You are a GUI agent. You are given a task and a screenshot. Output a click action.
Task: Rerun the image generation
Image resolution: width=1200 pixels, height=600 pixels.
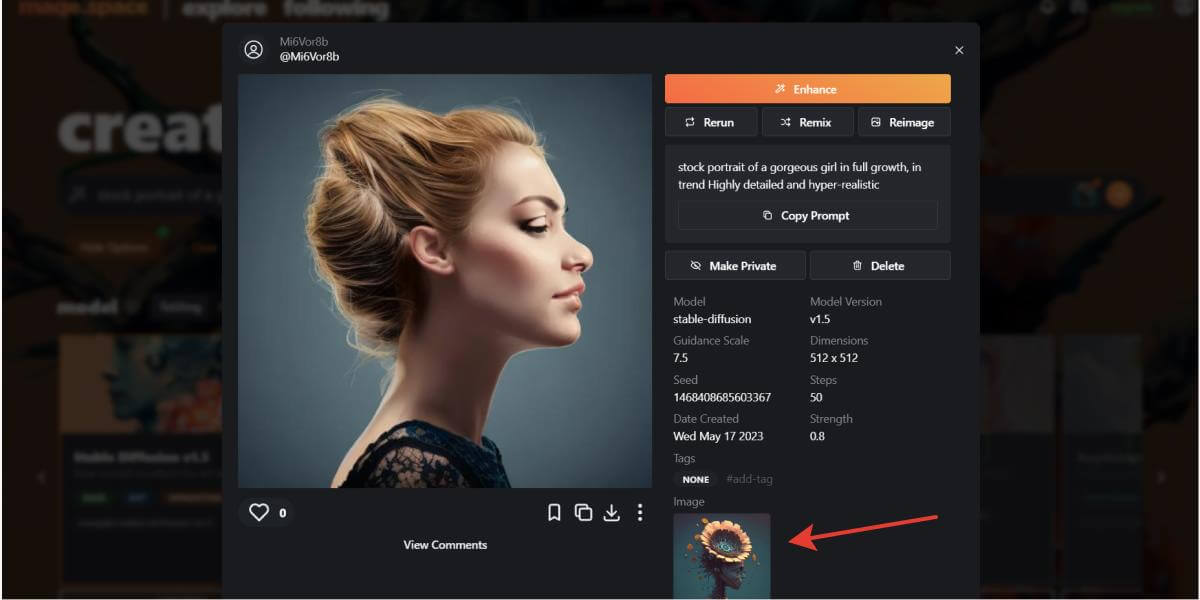[711, 122]
